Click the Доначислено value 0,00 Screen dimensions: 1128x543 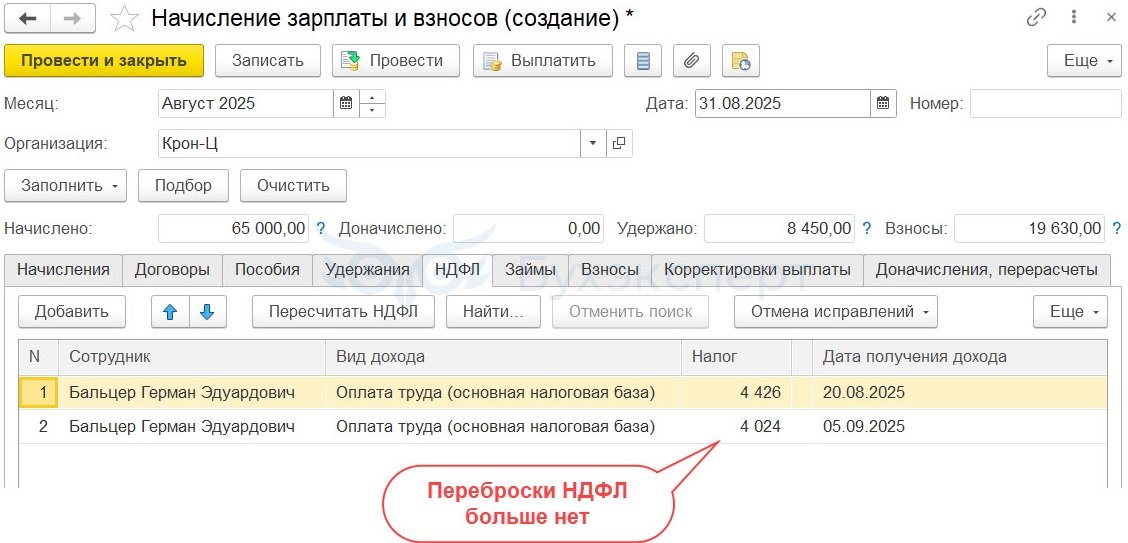tap(528, 229)
